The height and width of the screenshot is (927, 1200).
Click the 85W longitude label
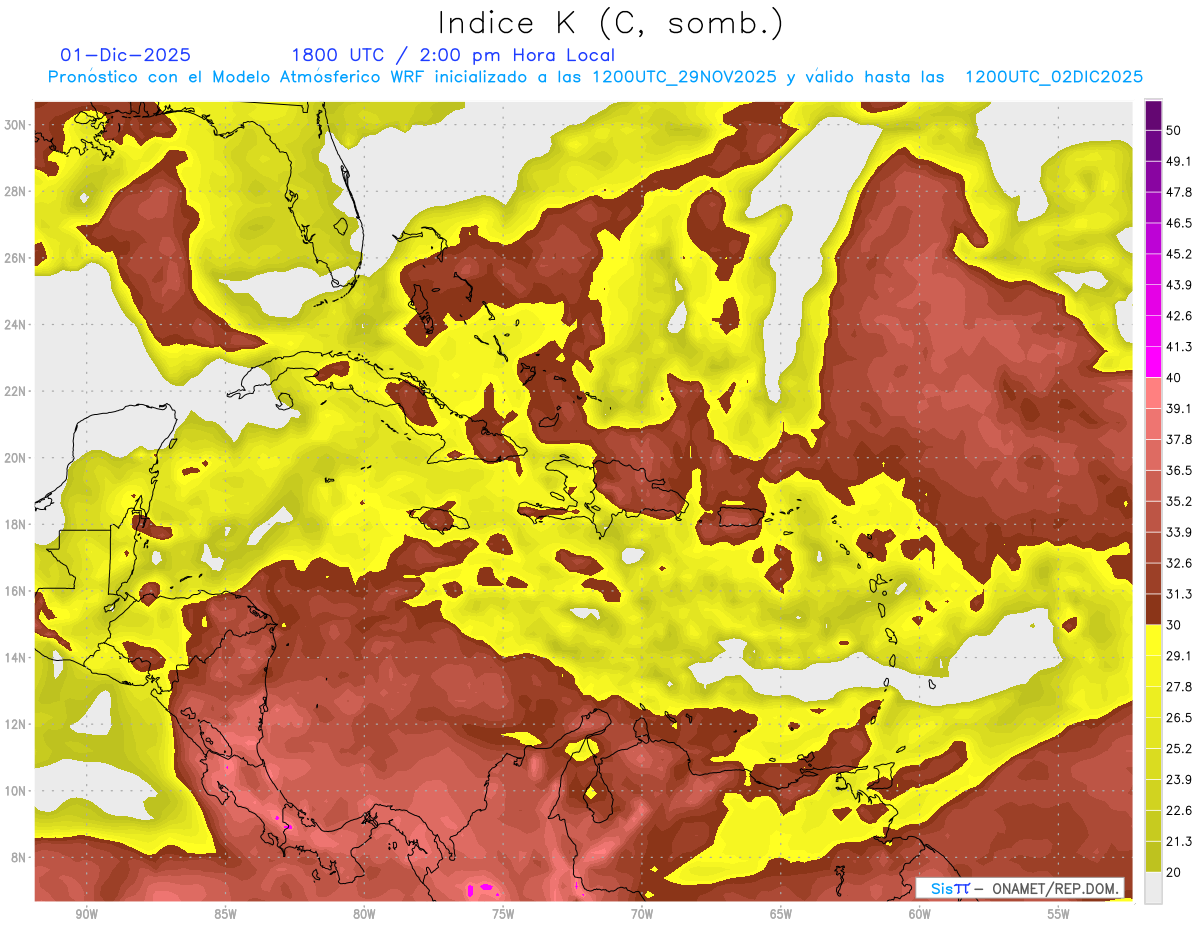pos(225,914)
